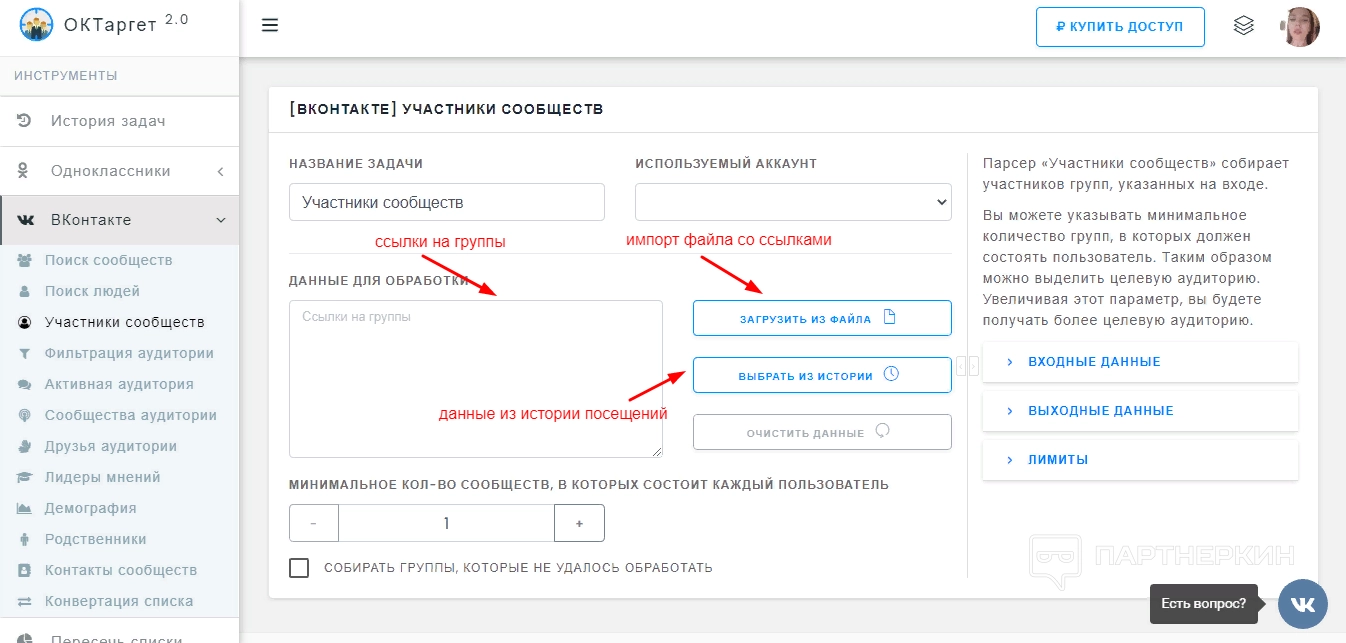Screen dimensions: 1346x643
Task: Click the Загрузить из файла button
Action: pos(822,319)
